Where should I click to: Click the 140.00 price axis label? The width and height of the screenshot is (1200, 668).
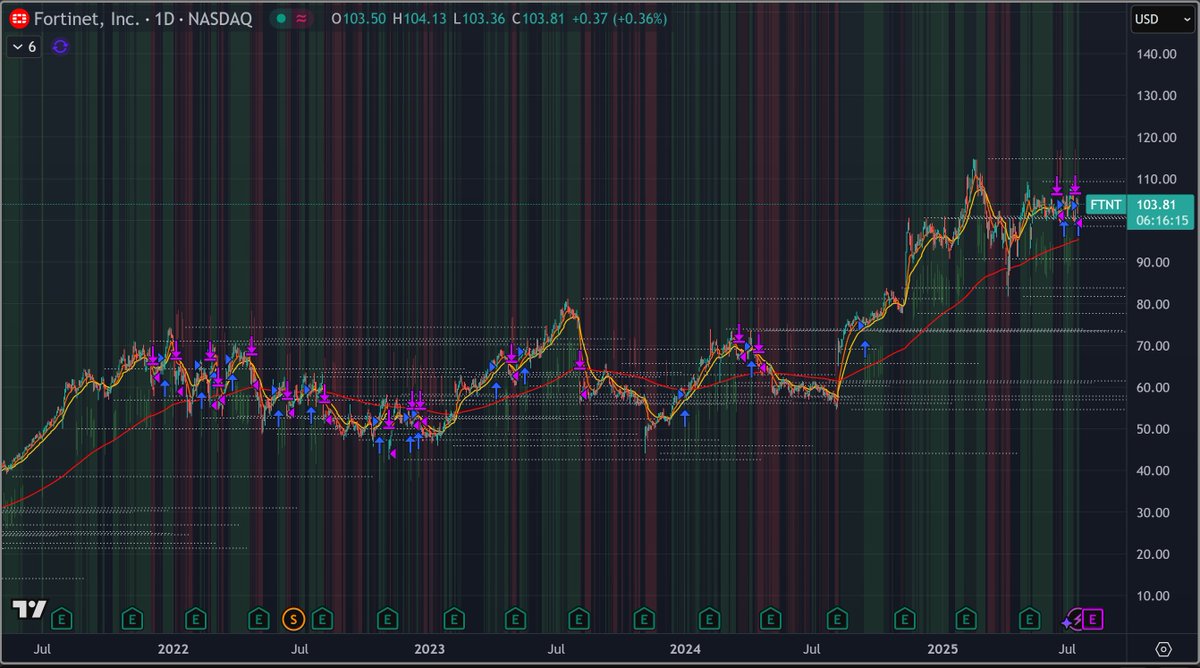point(1155,54)
